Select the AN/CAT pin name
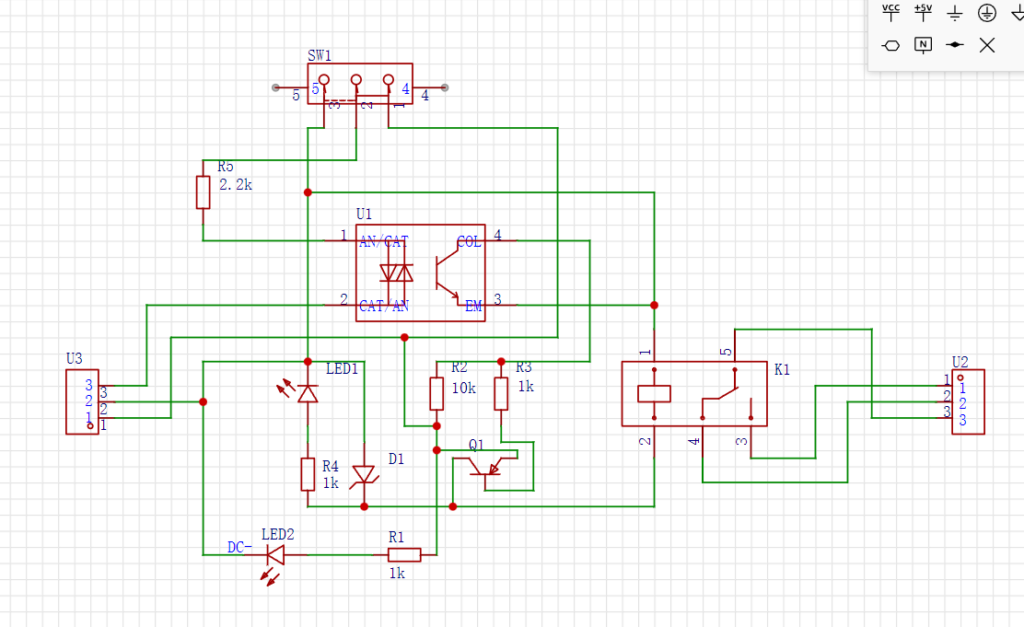This screenshot has height=627, width=1024. [384, 242]
